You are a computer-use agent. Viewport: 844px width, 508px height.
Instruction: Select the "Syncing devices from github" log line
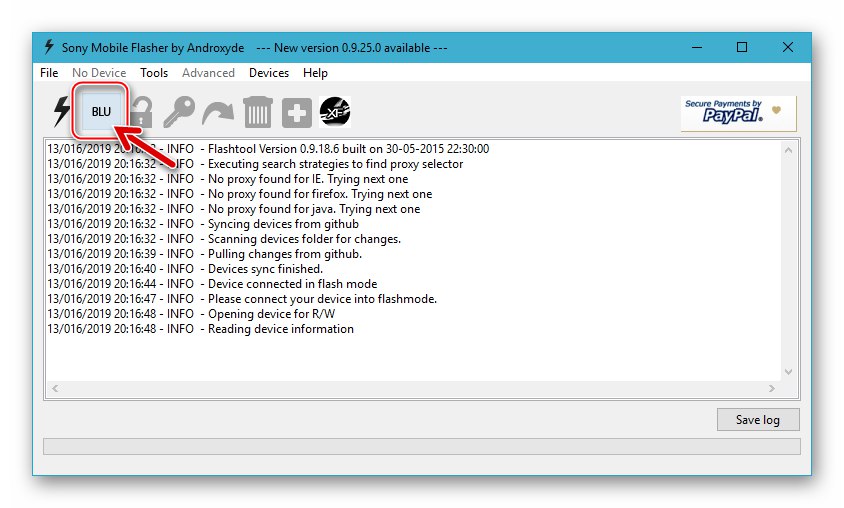tap(203, 224)
